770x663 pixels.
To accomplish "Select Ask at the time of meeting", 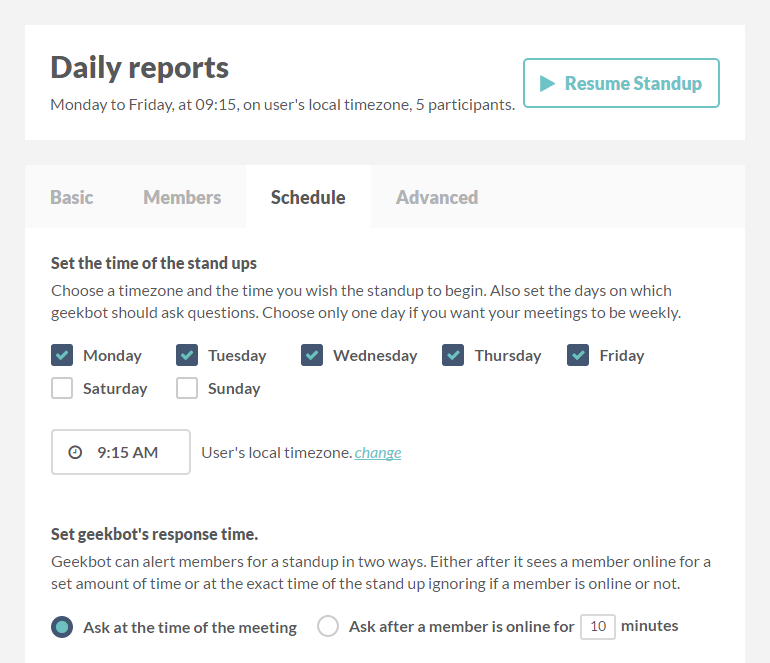I will coord(62,627).
